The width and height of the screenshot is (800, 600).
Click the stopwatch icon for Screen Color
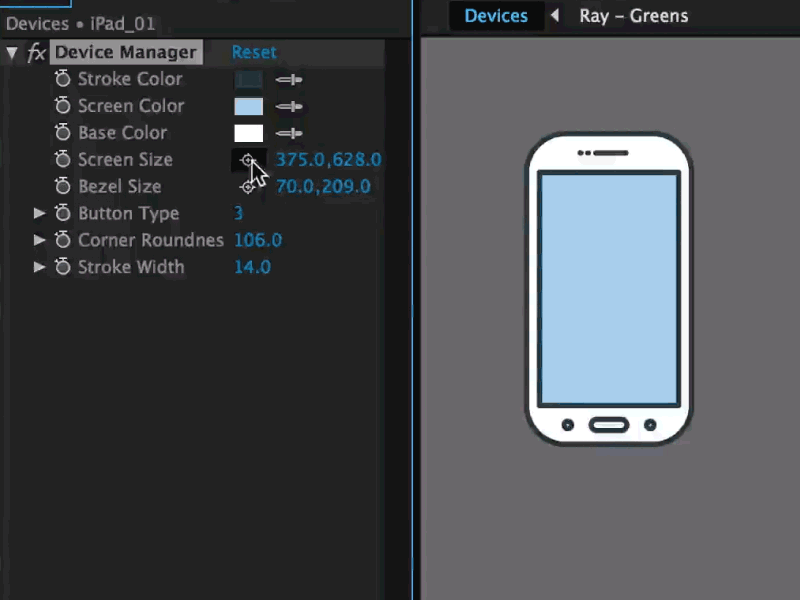tap(62, 106)
